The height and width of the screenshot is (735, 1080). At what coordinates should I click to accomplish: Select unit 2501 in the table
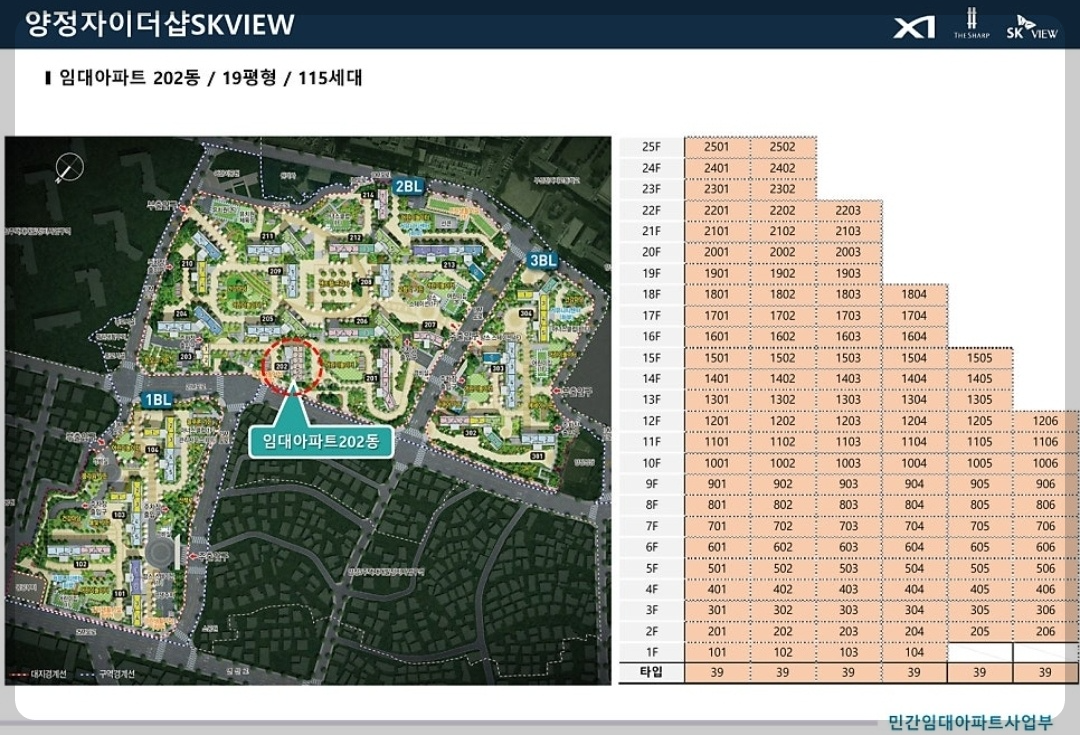(717, 147)
